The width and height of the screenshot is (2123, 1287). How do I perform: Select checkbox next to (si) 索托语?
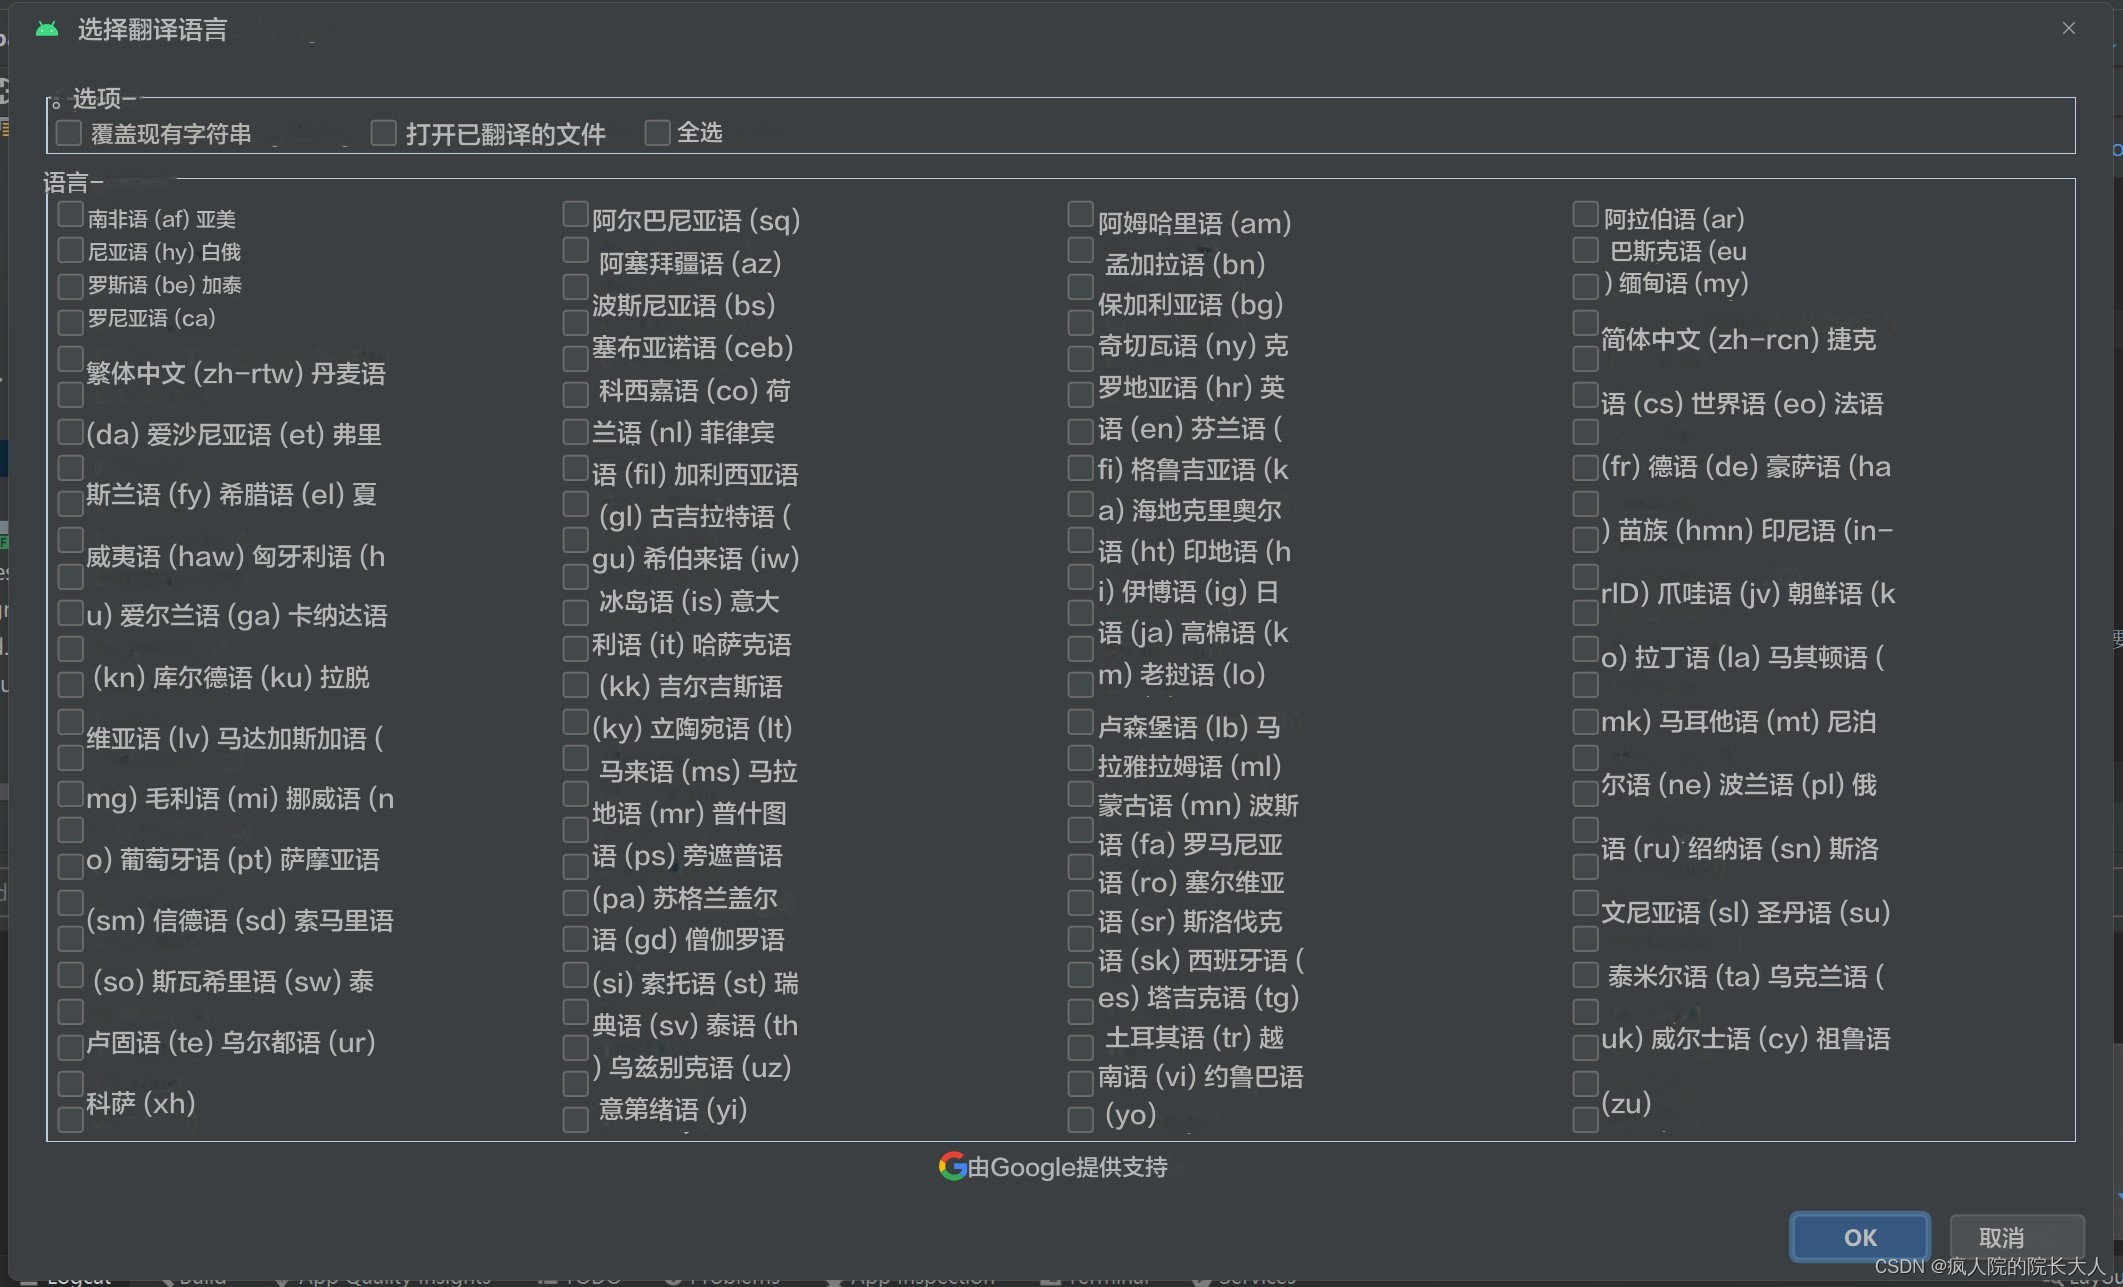click(575, 975)
